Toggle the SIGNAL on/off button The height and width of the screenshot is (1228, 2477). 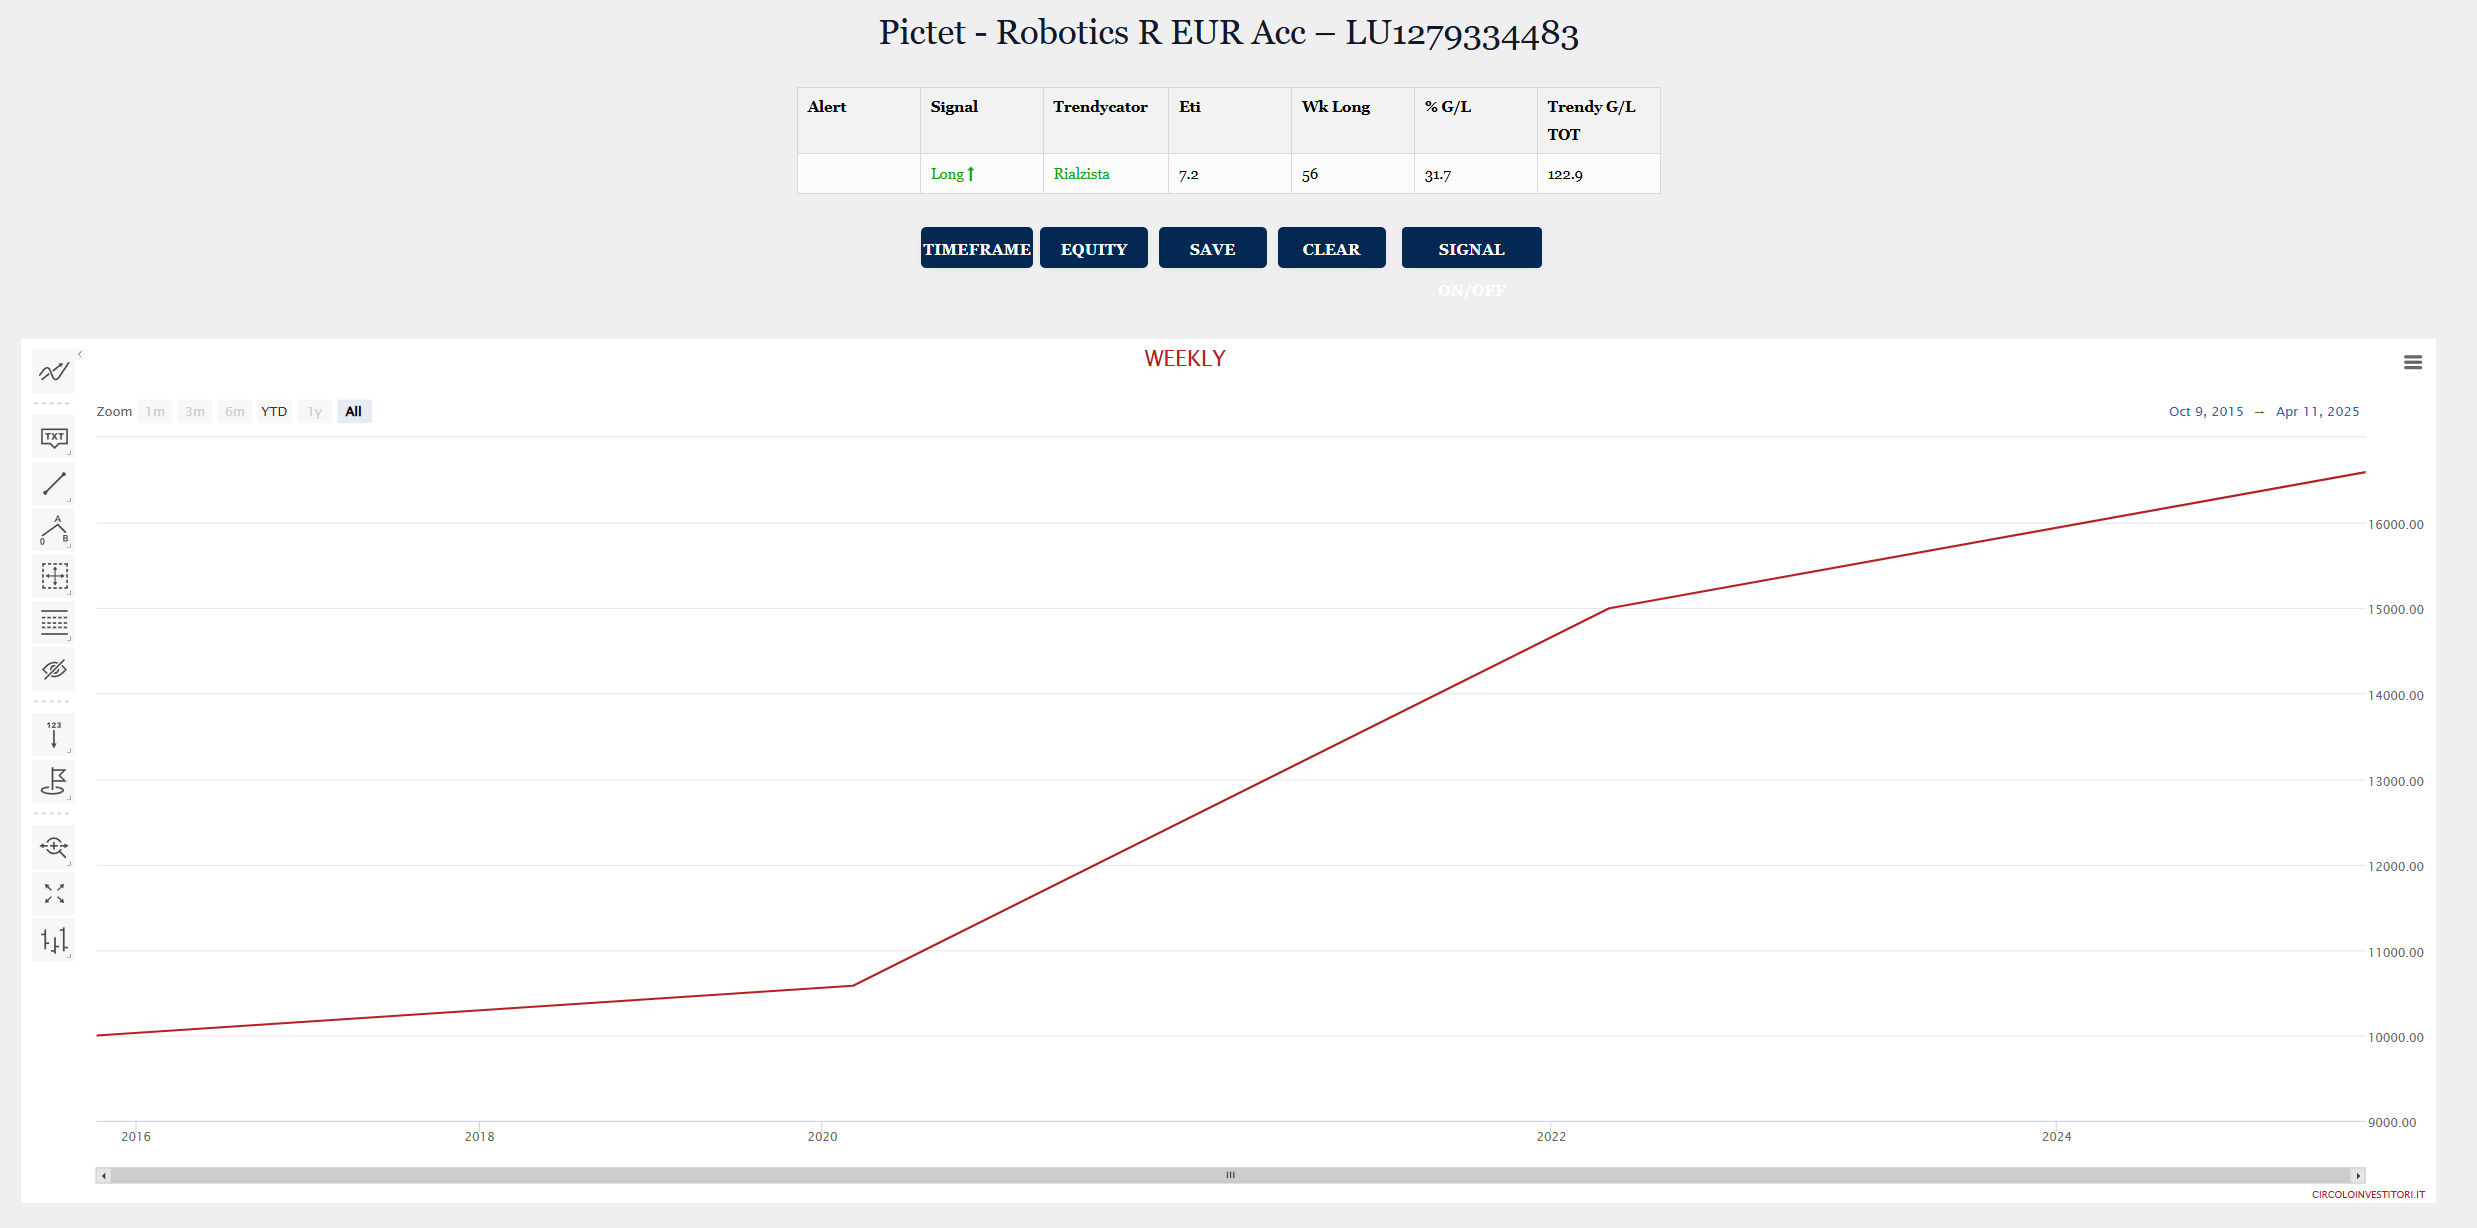point(1471,248)
